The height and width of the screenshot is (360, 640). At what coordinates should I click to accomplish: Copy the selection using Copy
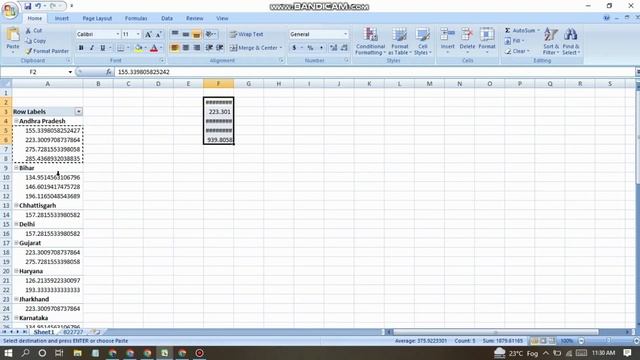tap(35, 41)
